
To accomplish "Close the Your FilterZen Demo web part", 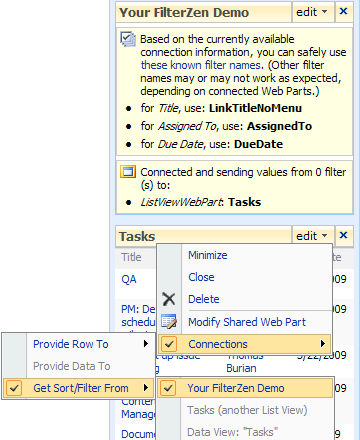I will (x=343, y=12).
